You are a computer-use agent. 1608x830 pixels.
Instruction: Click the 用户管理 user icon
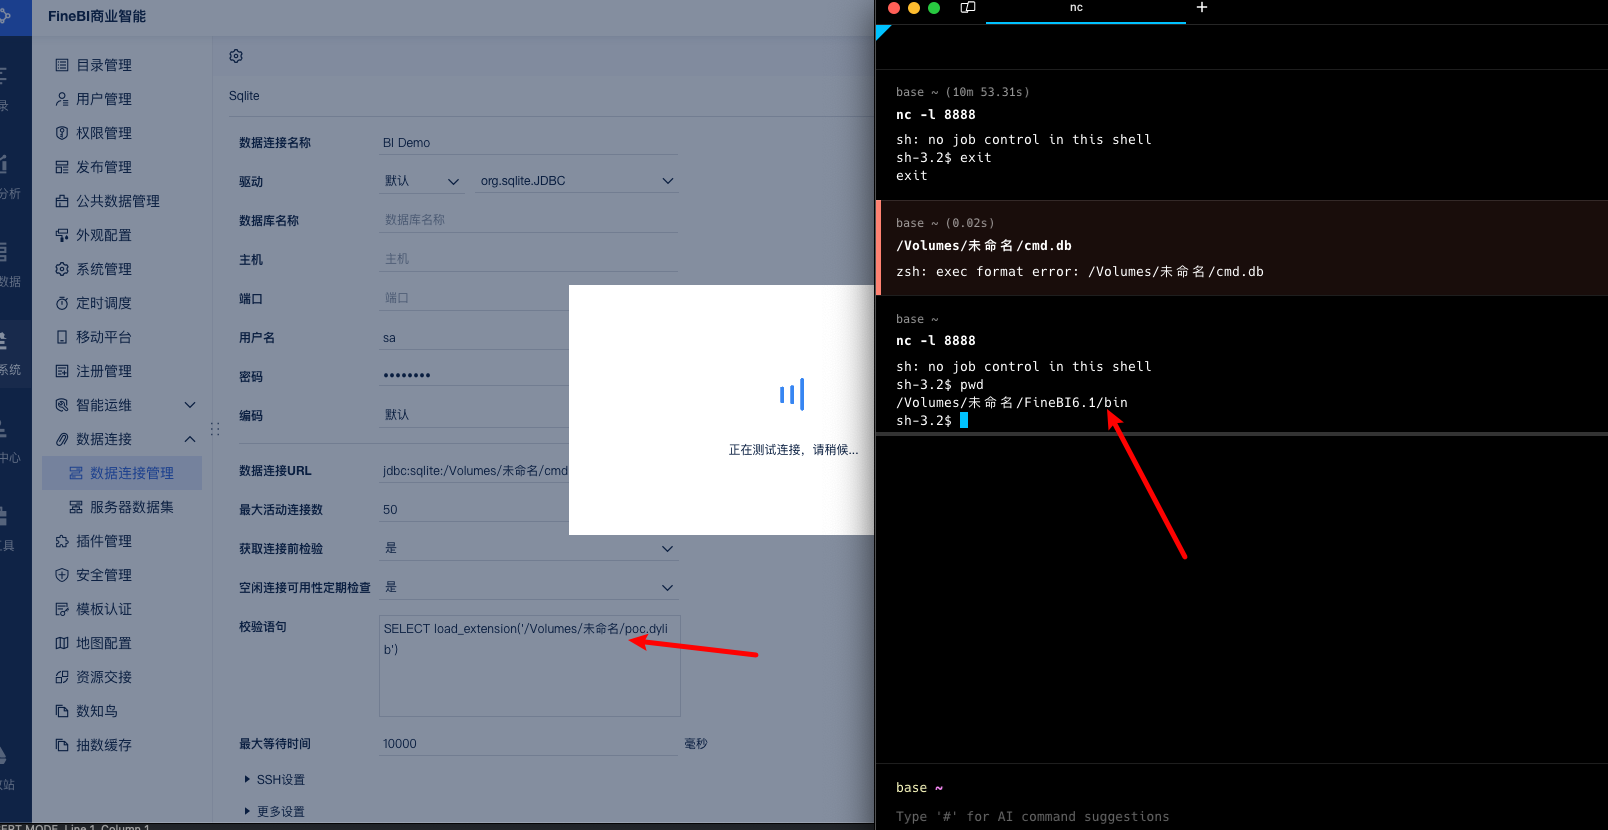(x=62, y=99)
